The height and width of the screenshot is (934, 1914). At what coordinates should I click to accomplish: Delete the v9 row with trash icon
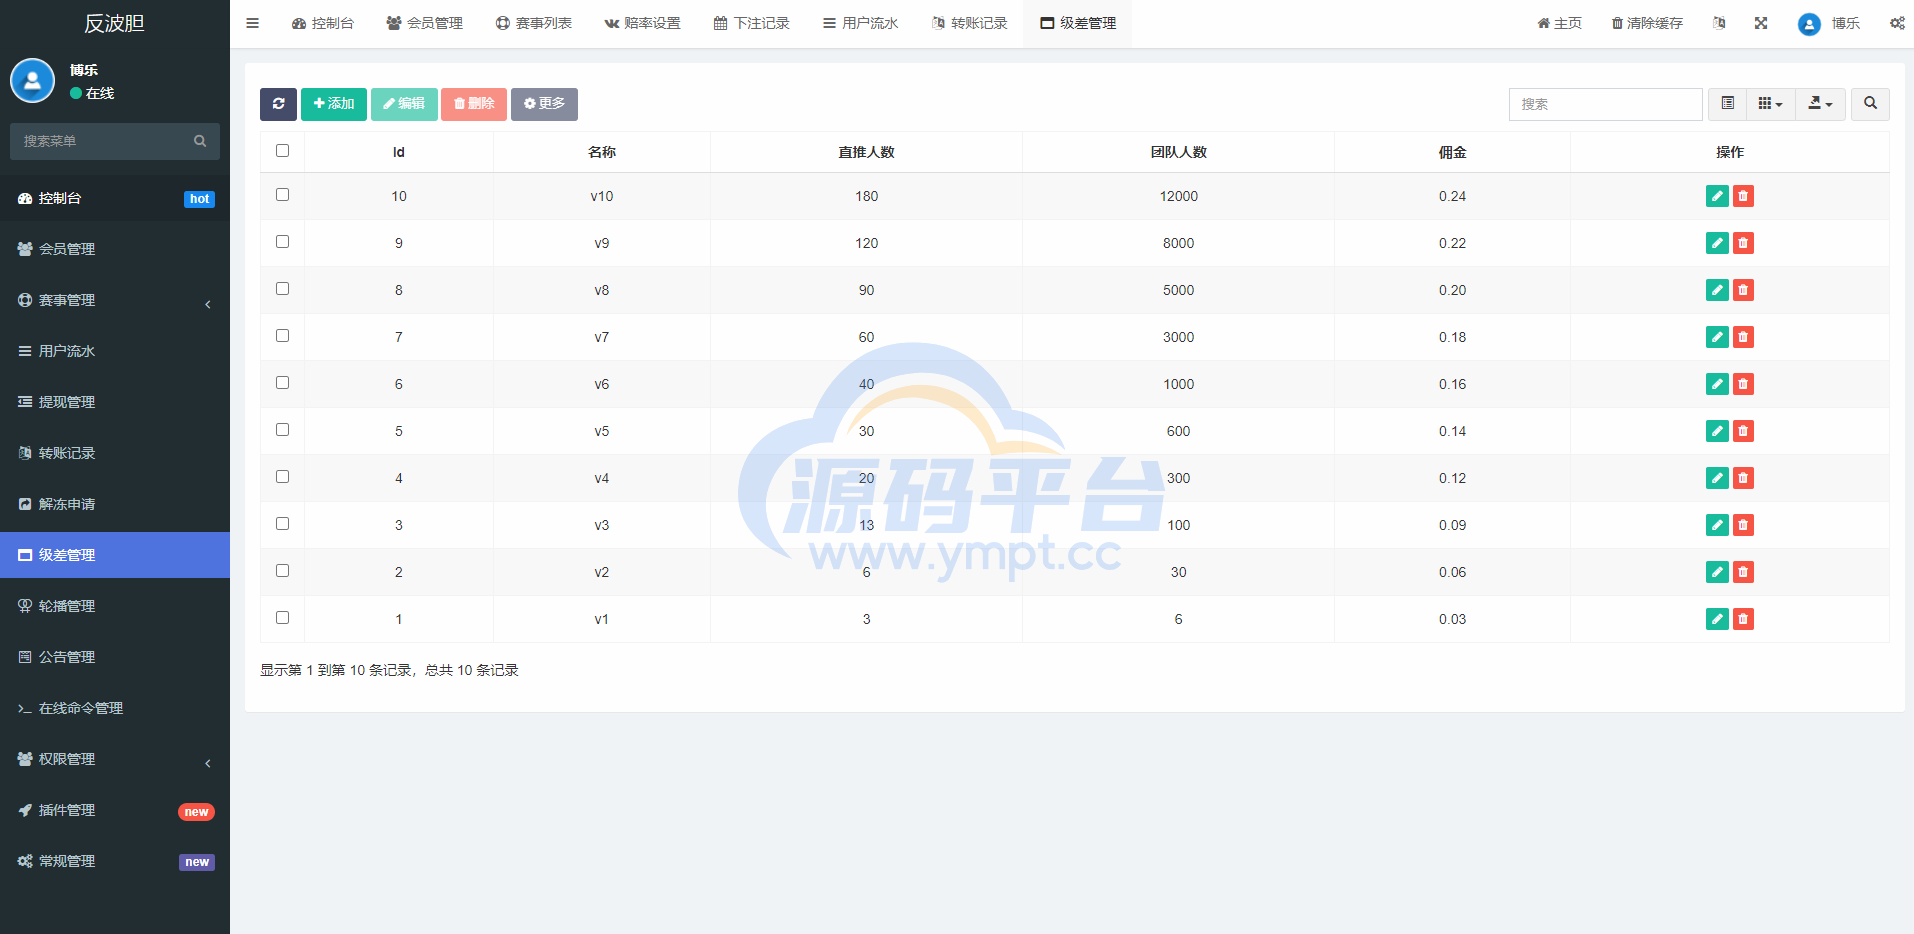click(1743, 243)
